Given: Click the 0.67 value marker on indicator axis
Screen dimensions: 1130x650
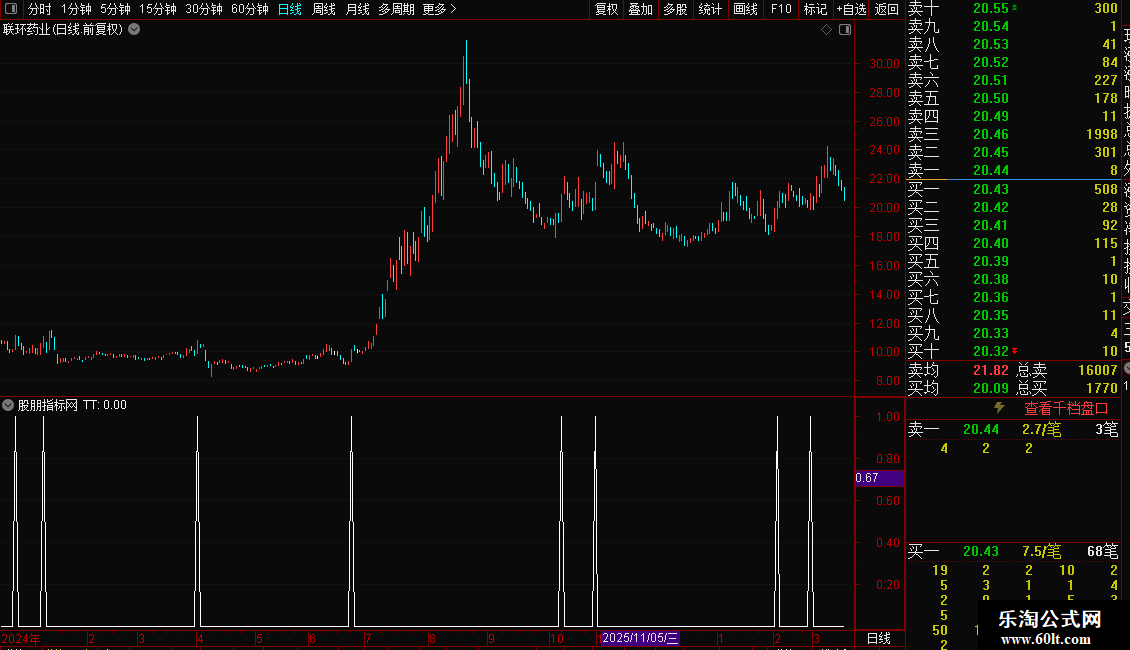Looking at the screenshot, I should [879, 478].
